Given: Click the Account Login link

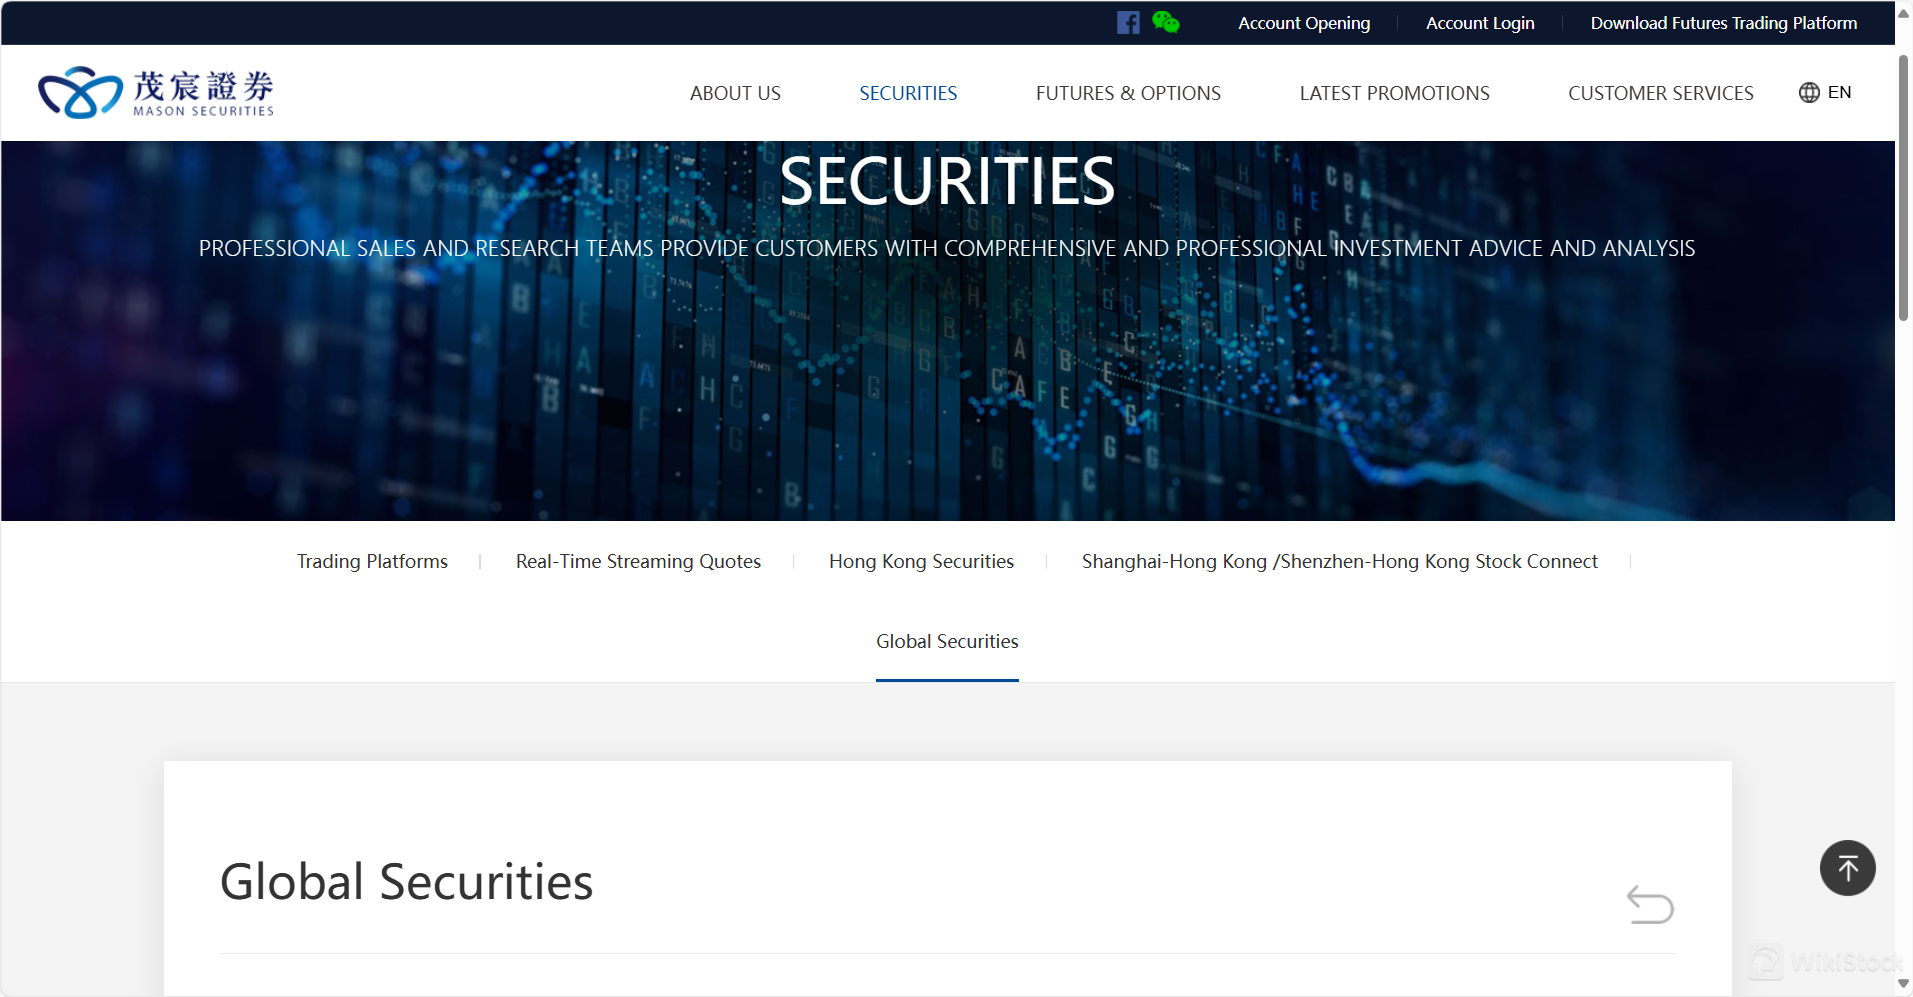Looking at the screenshot, I should (x=1480, y=23).
